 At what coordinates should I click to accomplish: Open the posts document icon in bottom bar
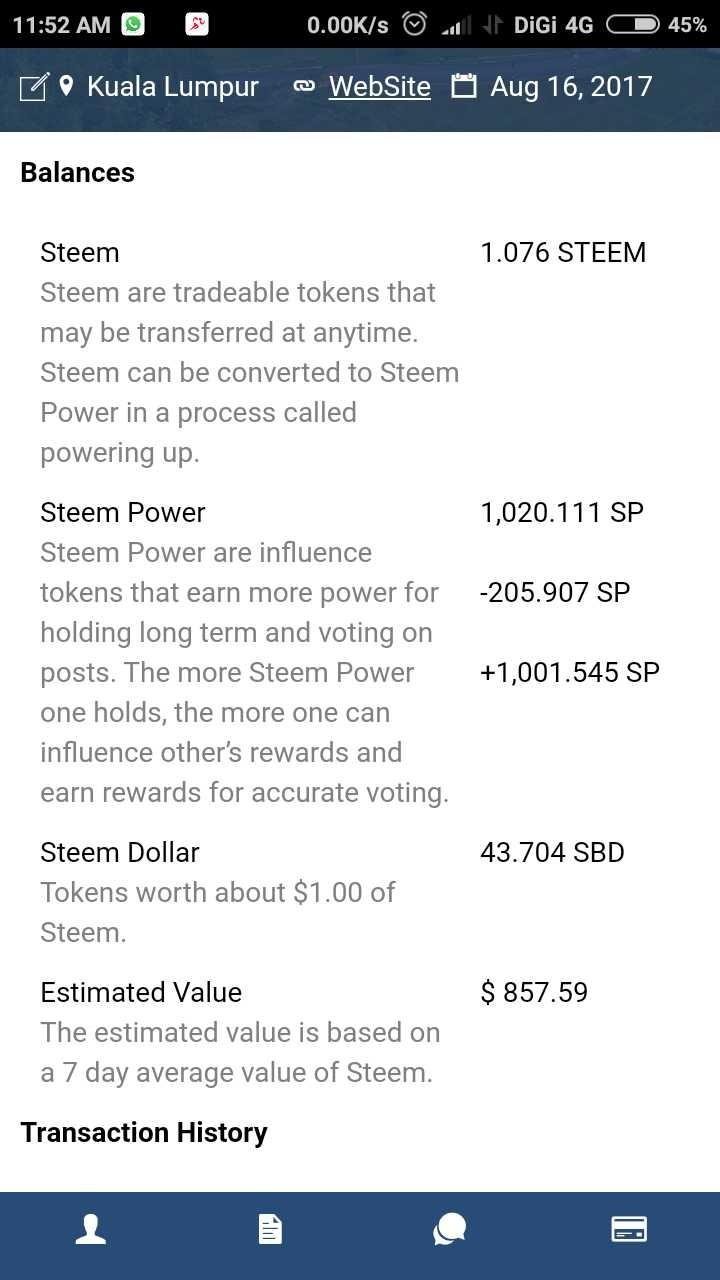[270, 1229]
